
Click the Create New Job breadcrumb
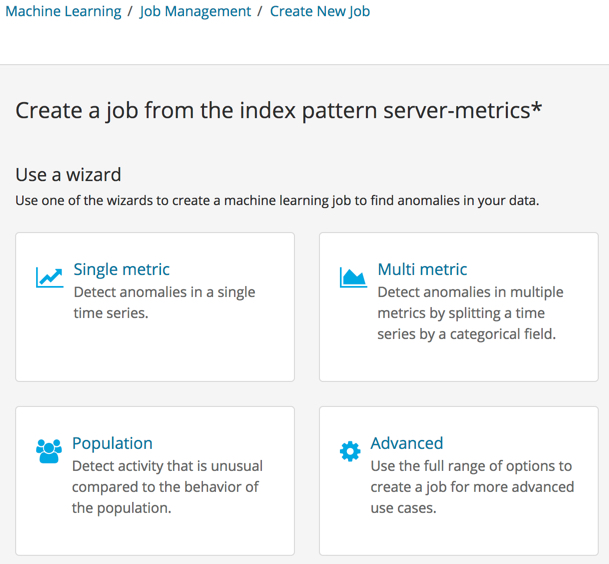pos(320,12)
